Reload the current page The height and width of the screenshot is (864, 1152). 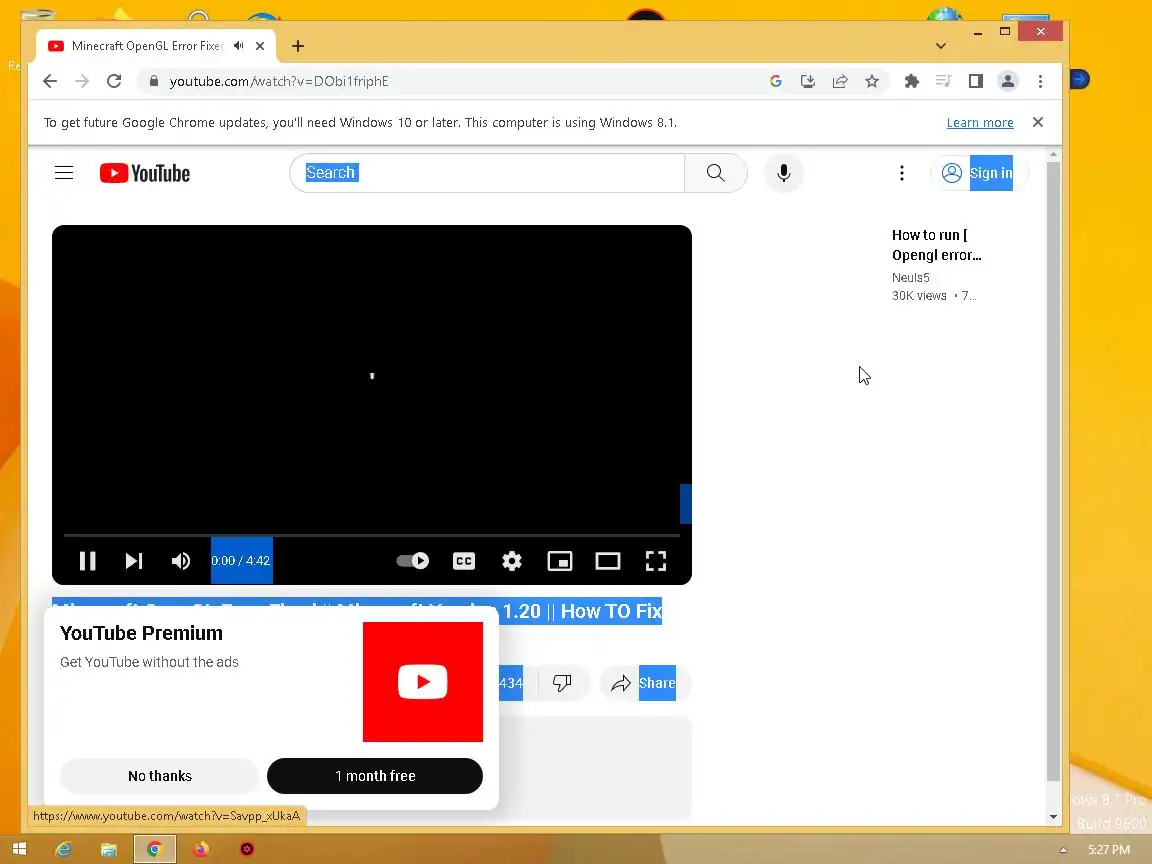tap(114, 81)
